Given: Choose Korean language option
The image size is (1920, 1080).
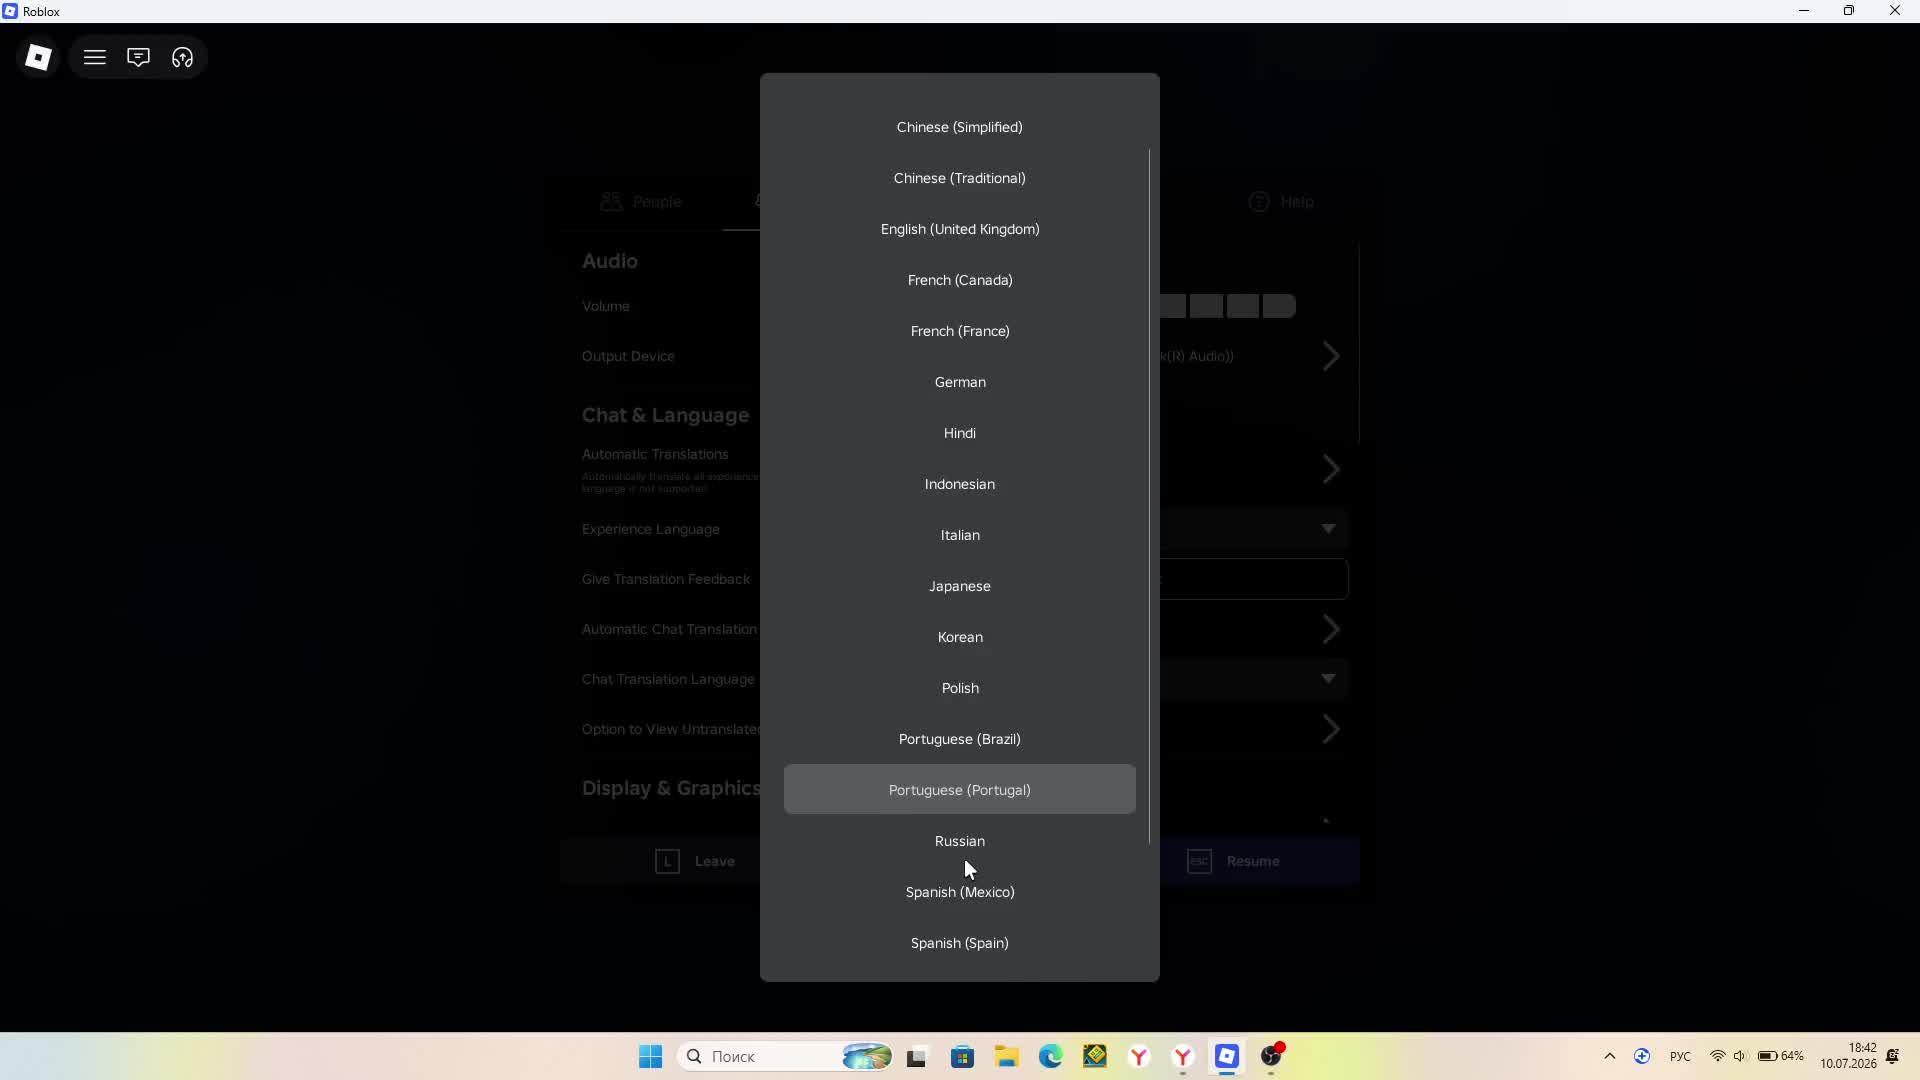Looking at the screenshot, I should tap(960, 637).
